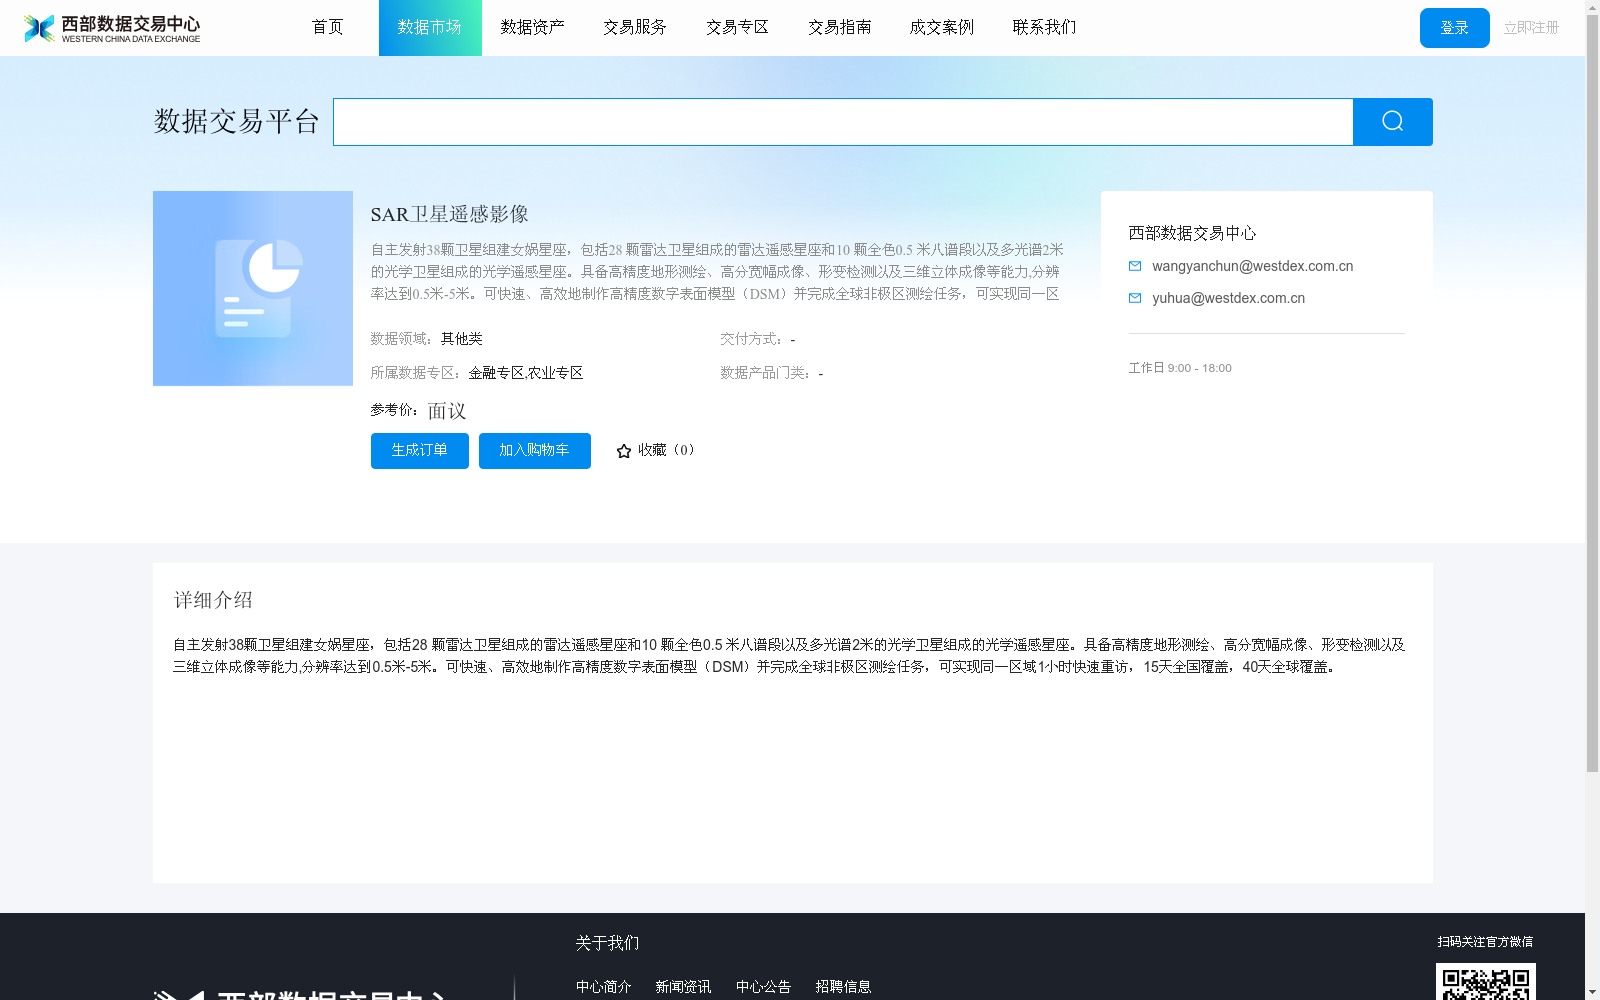Click the magnifier search icon button
Image resolution: width=1600 pixels, height=1000 pixels.
point(1392,122)
